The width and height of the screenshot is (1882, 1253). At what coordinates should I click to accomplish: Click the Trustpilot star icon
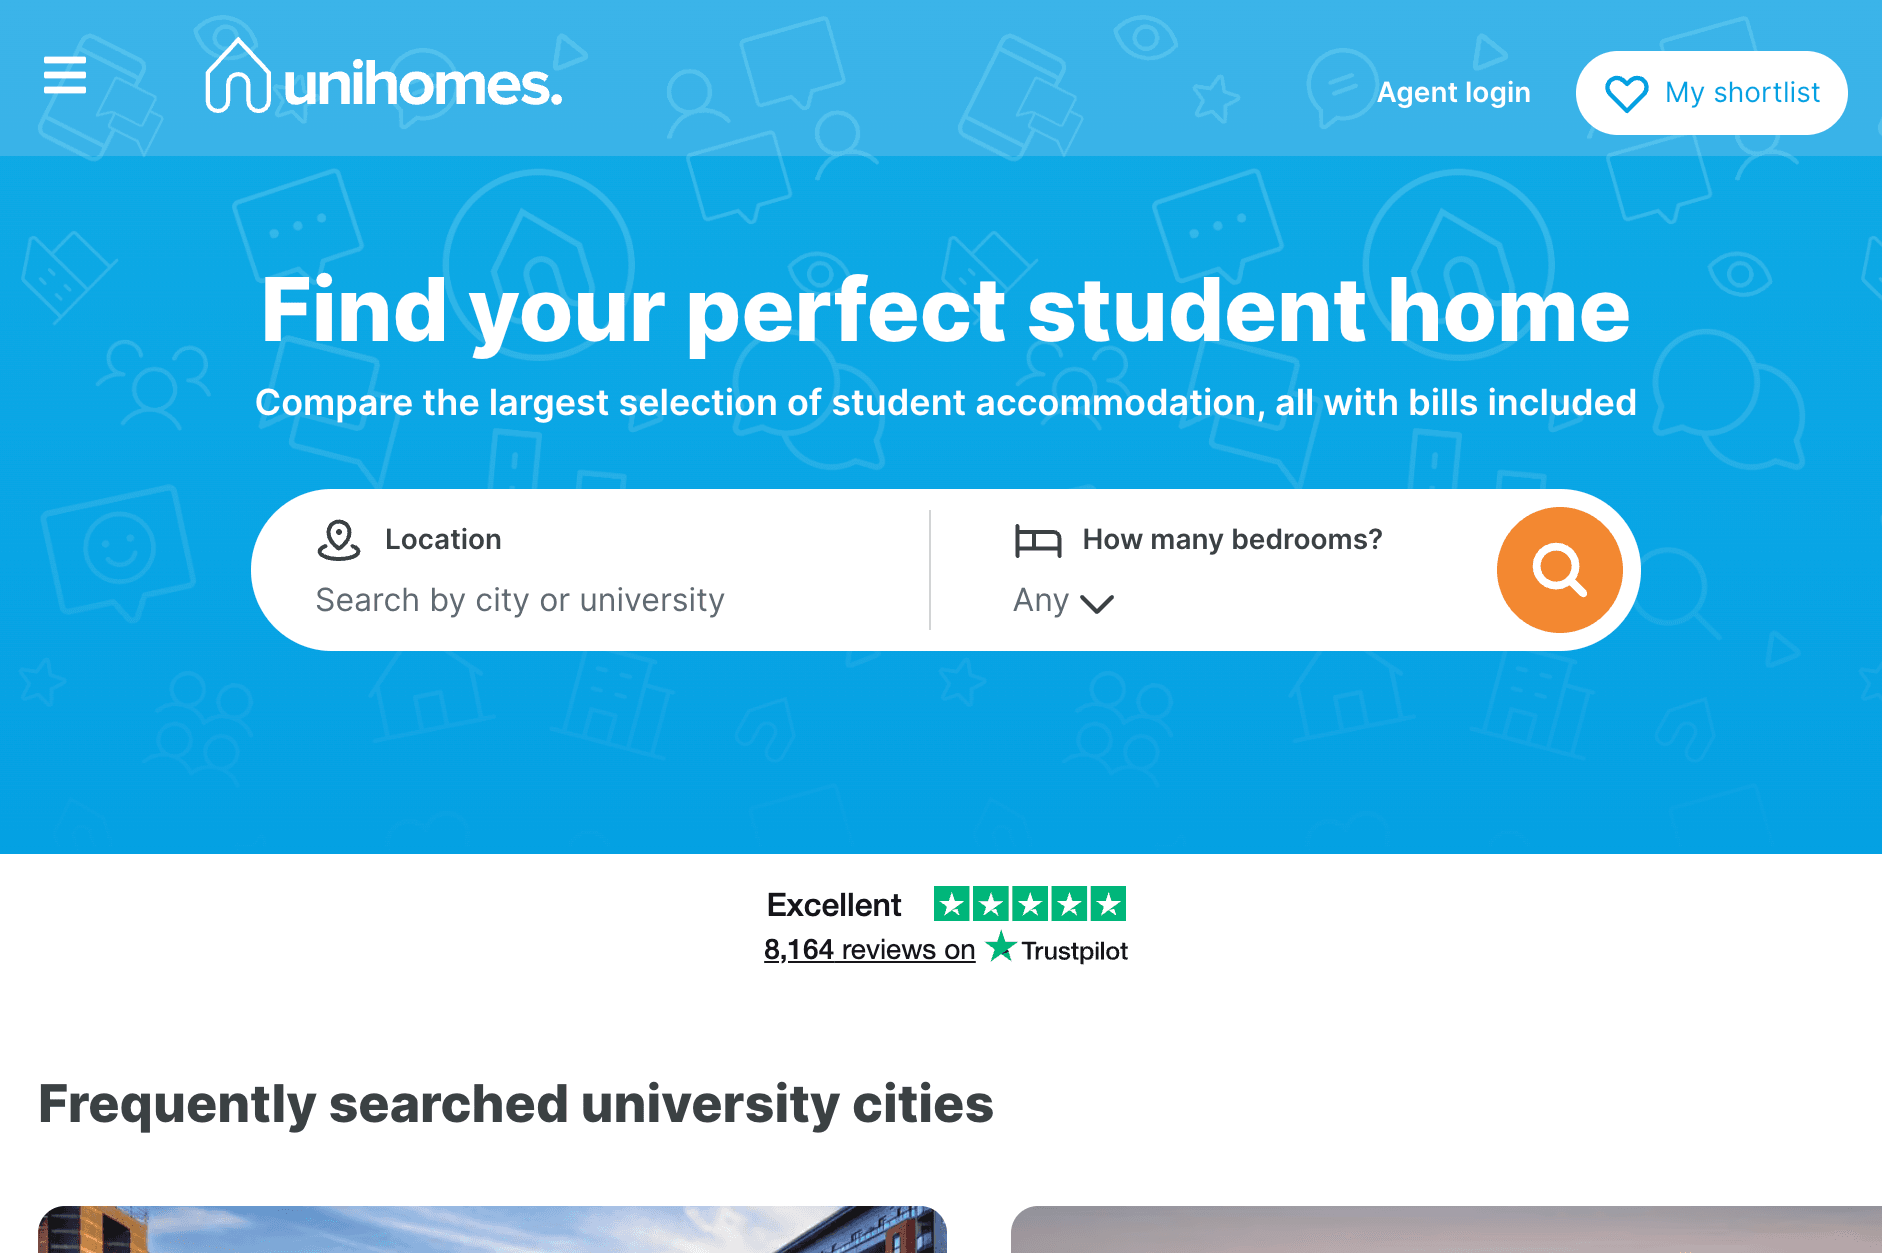tap(1000, 947)
